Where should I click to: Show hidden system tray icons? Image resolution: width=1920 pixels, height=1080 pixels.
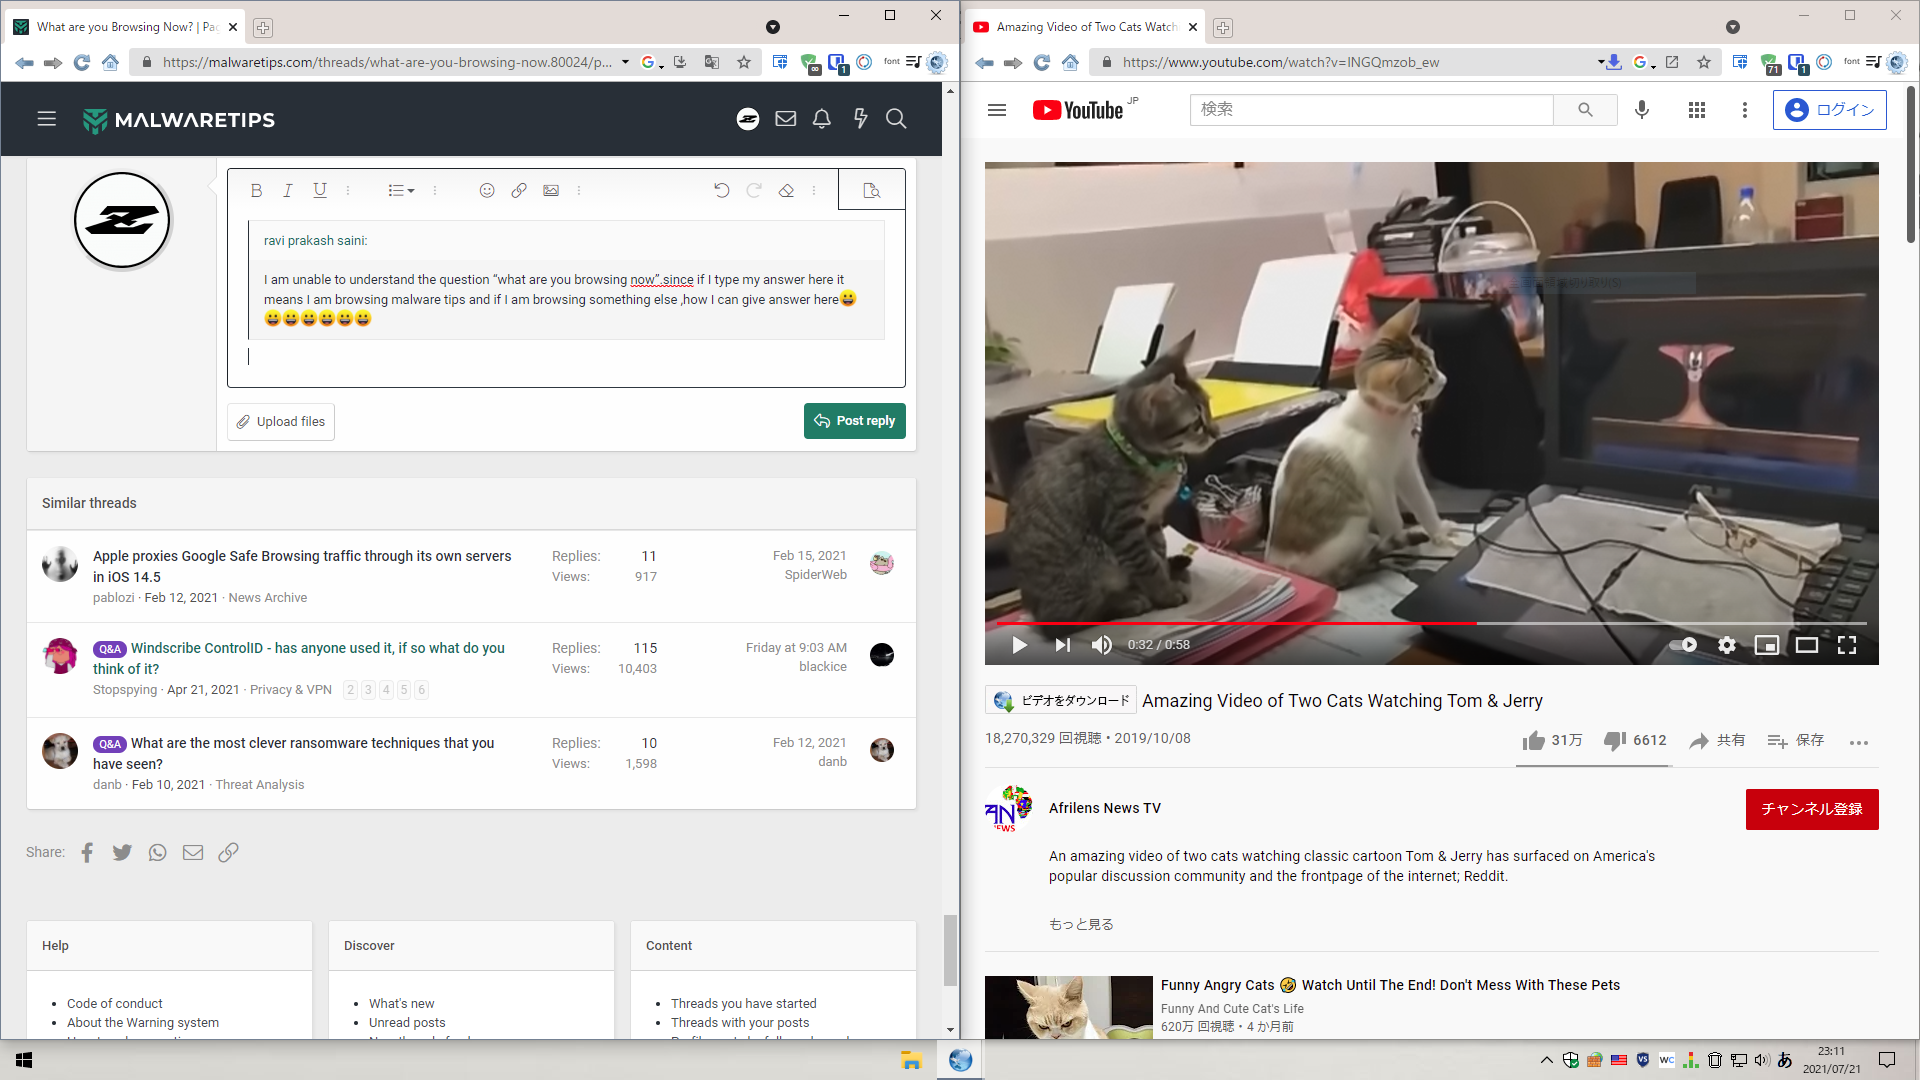point(1547,1060)
